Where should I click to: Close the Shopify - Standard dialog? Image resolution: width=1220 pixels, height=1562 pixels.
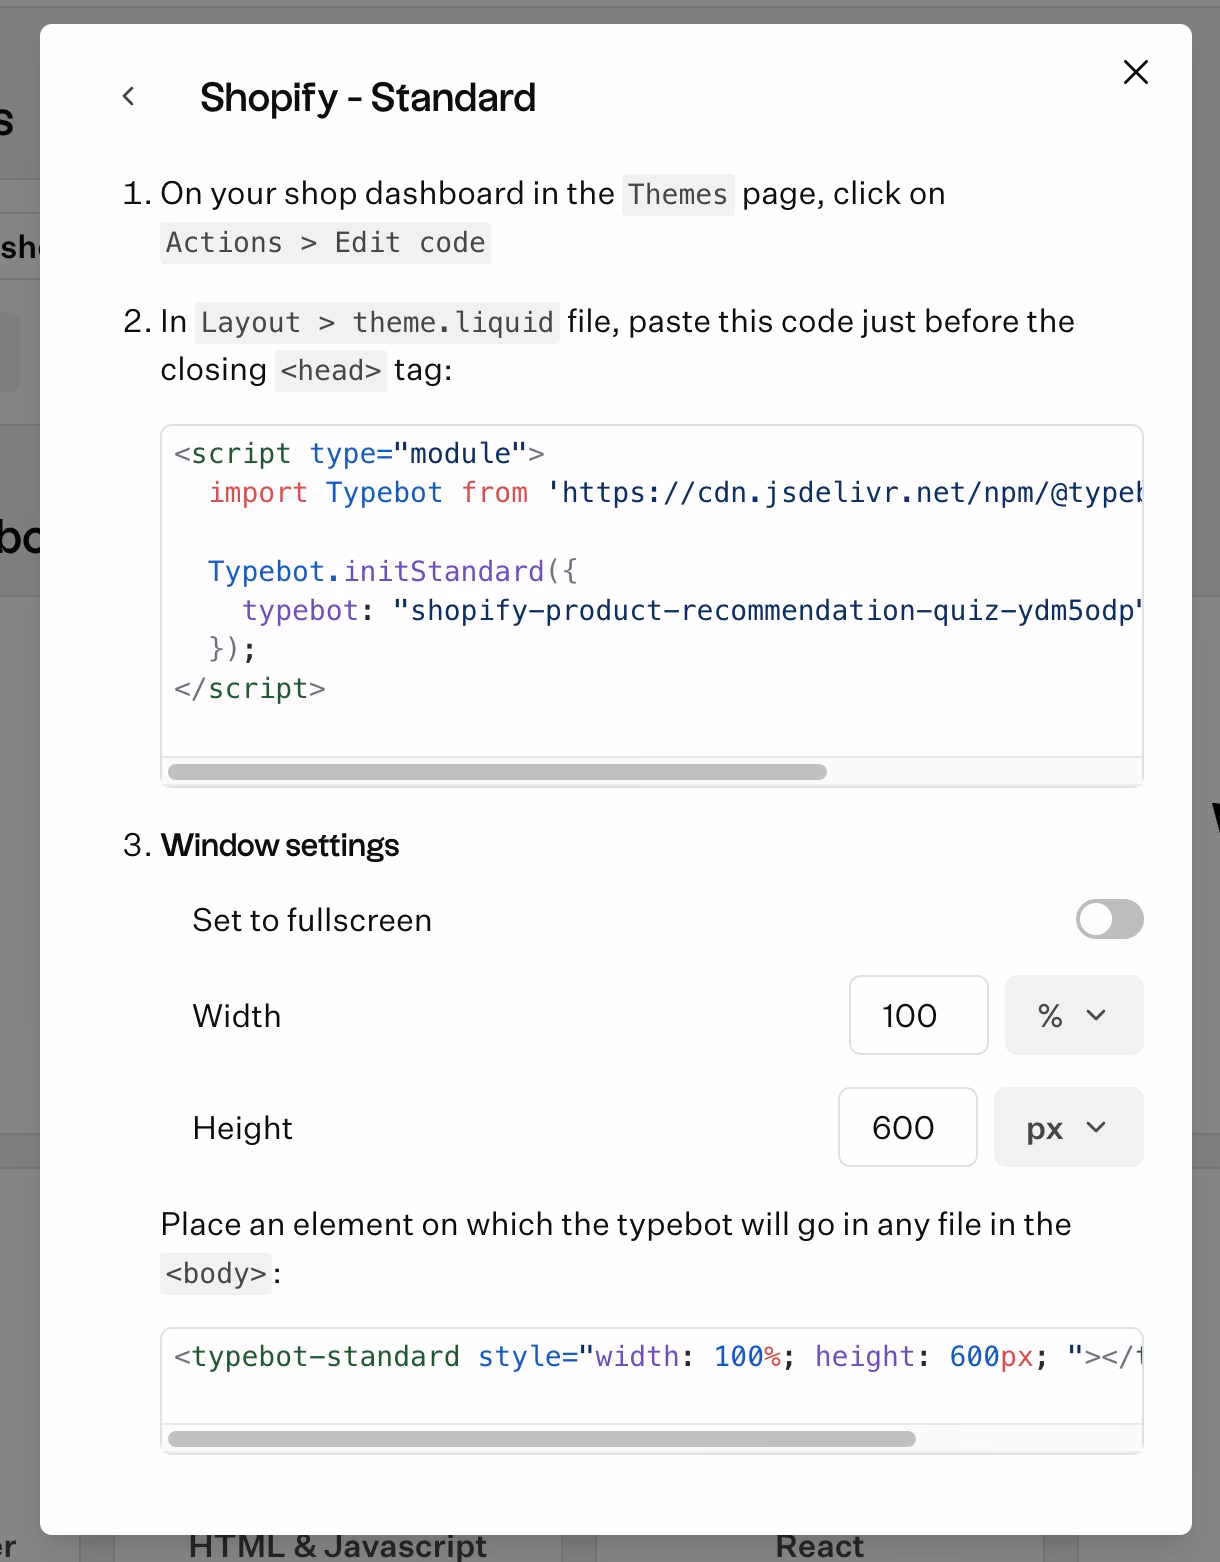click(1135, 72)
